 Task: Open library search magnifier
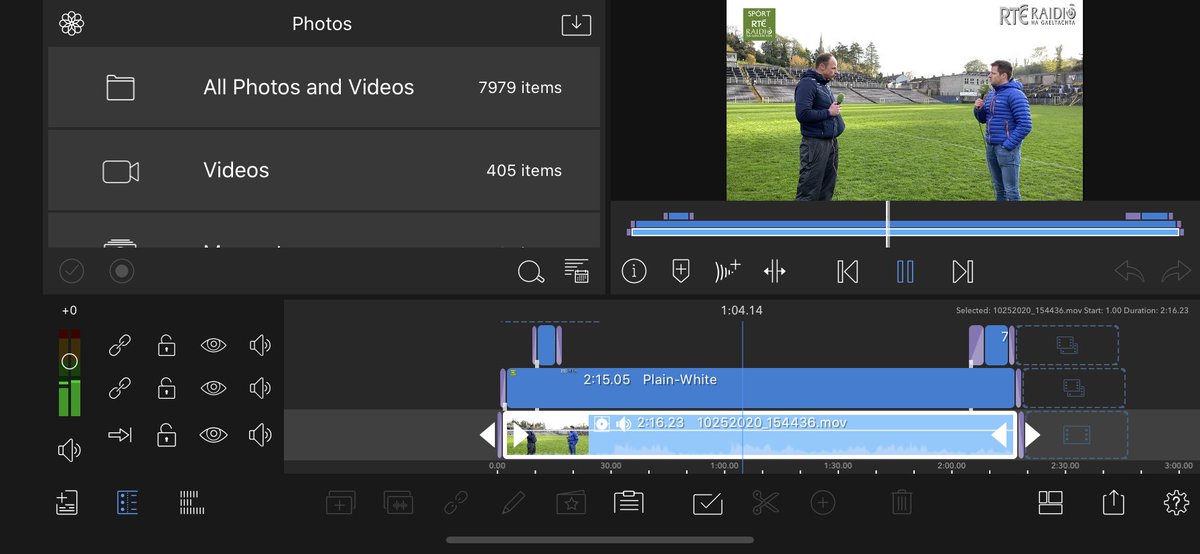point(531,271)
